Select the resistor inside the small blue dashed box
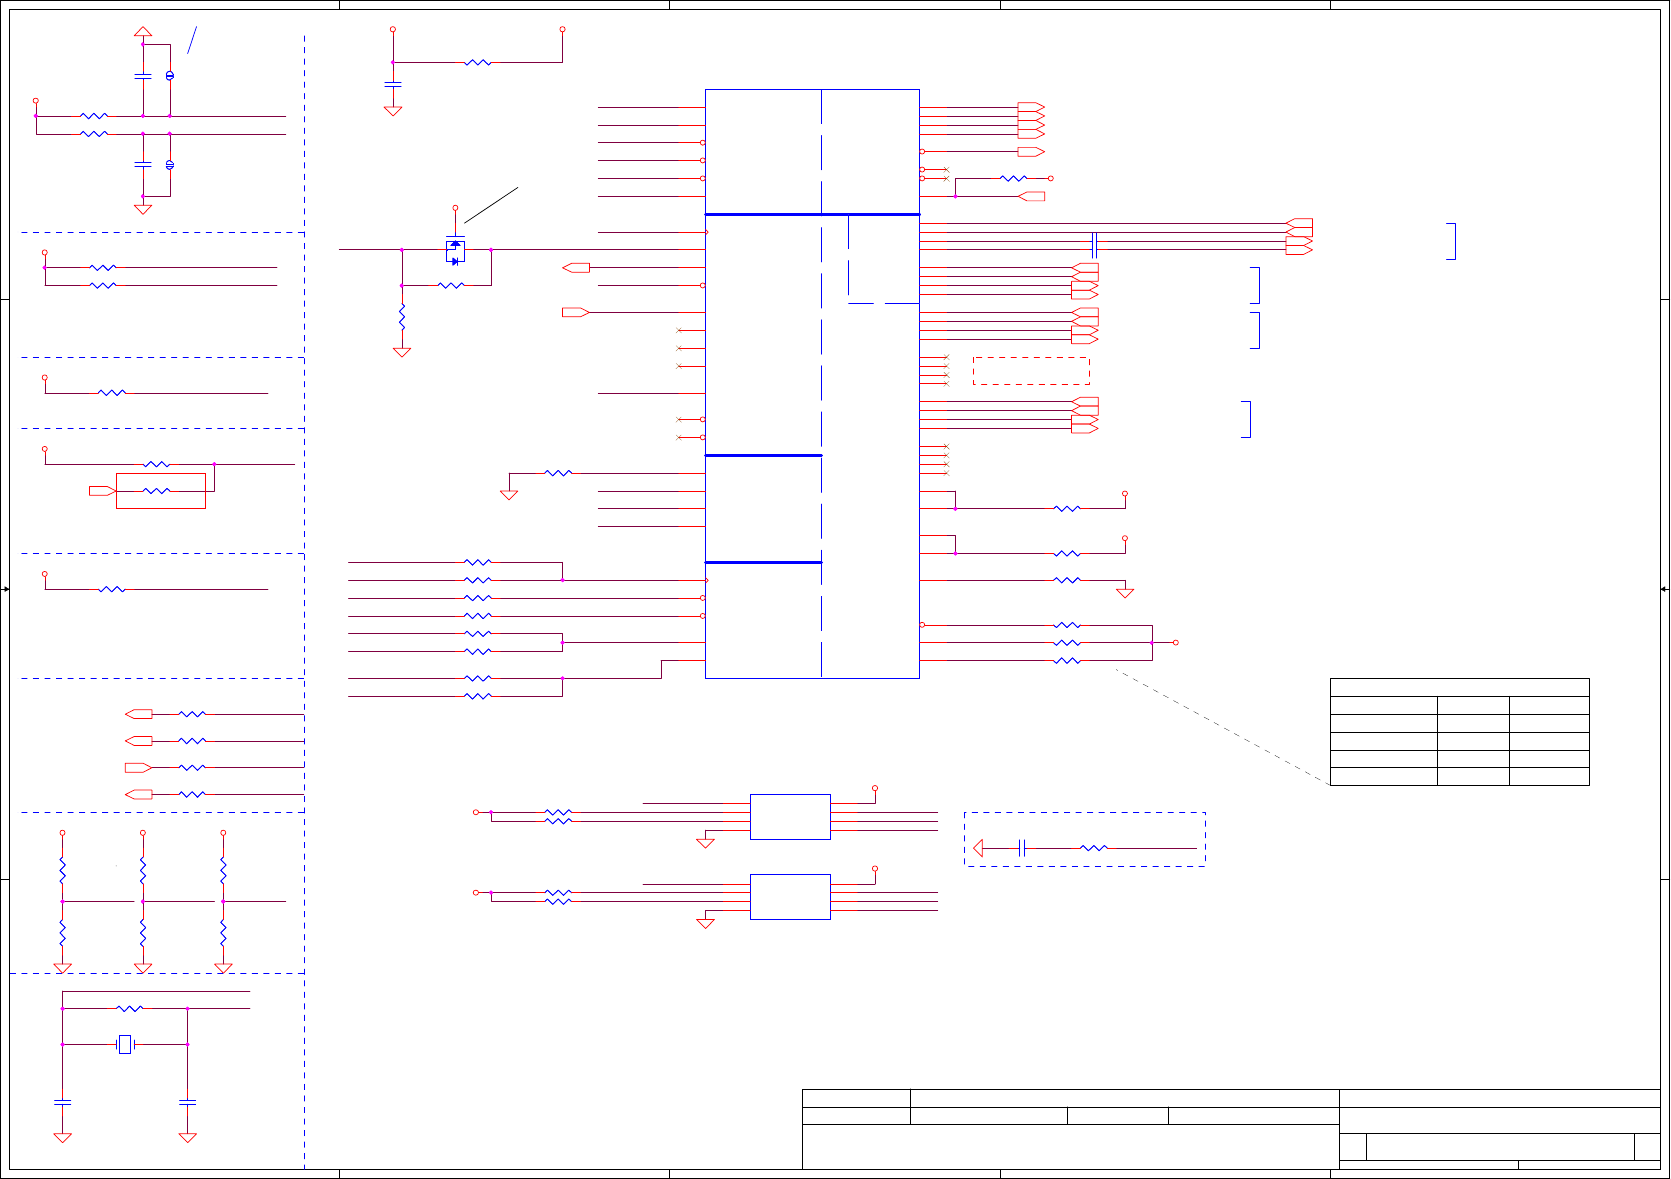This screenshot has width=1671, height=1179. click(1094, 848)
